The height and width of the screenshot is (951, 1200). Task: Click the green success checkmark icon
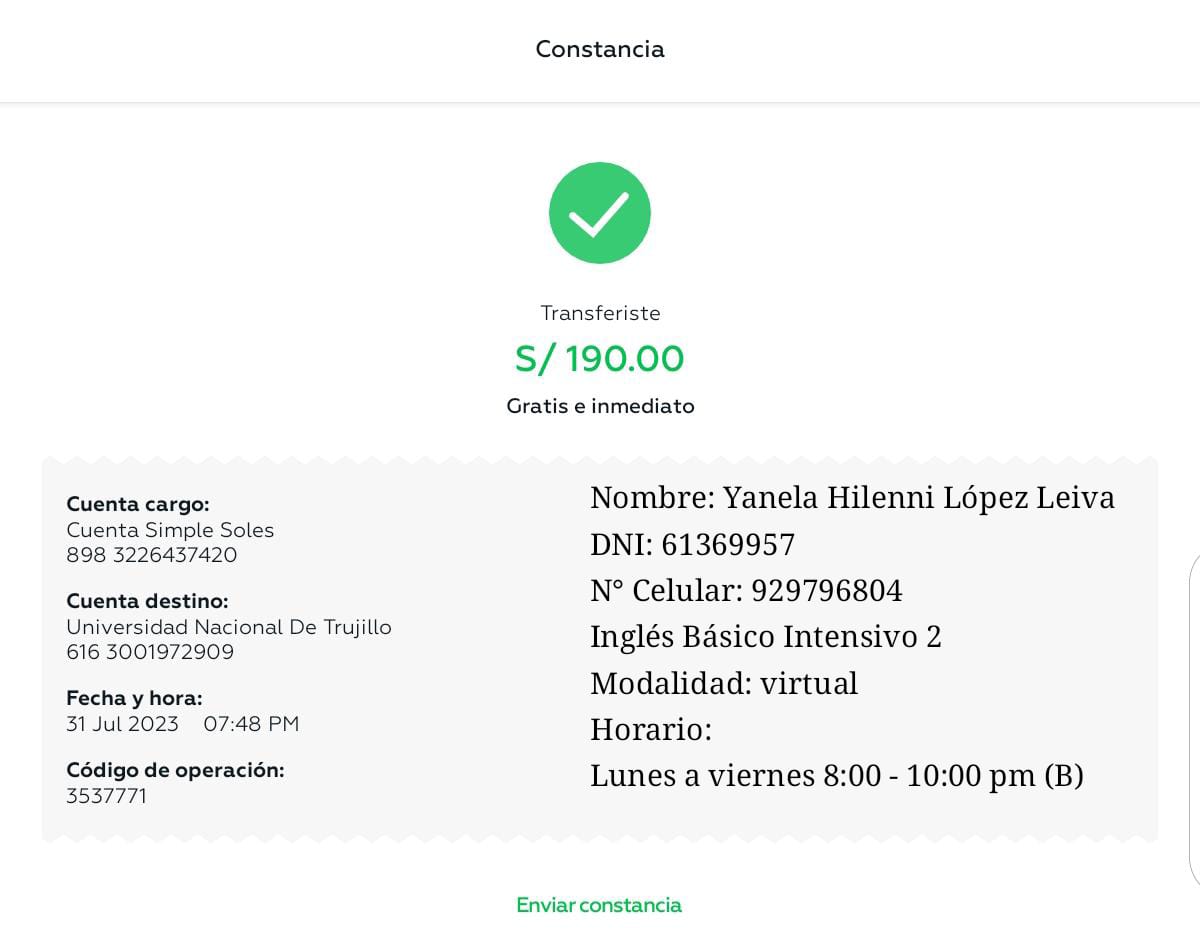point(600,213)
